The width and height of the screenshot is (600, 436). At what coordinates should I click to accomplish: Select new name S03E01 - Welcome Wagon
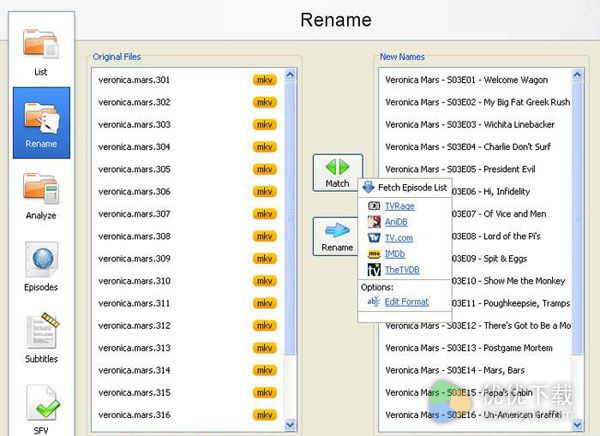click(475, 80)
